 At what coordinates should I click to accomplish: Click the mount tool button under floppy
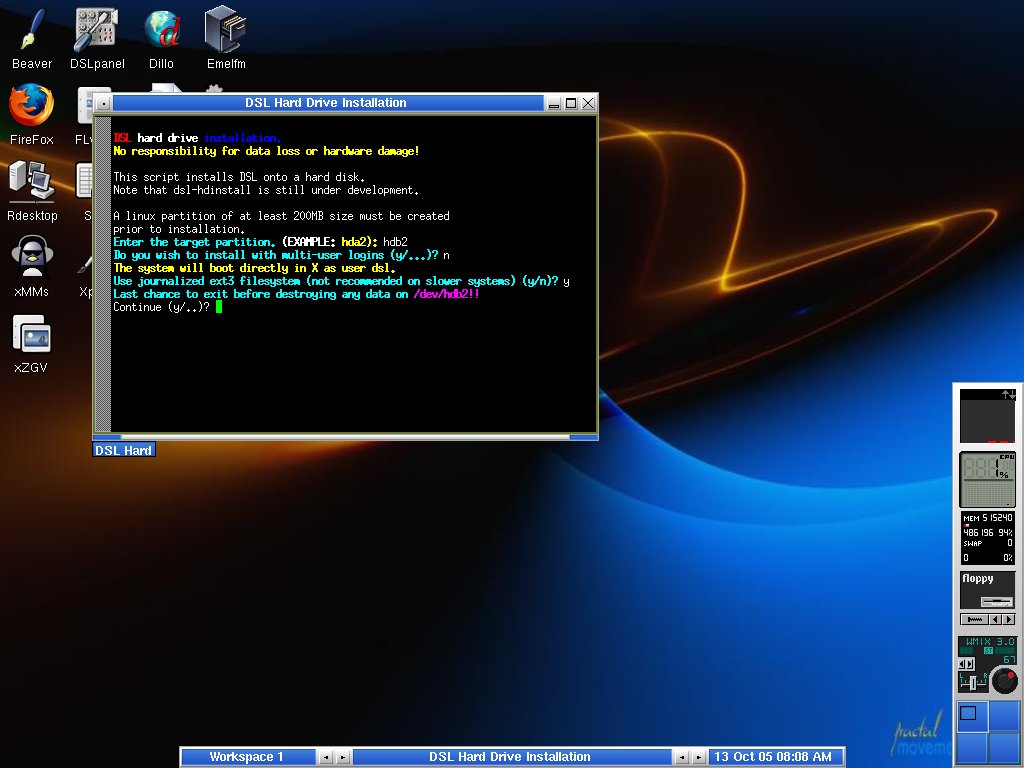pos(975,619)
